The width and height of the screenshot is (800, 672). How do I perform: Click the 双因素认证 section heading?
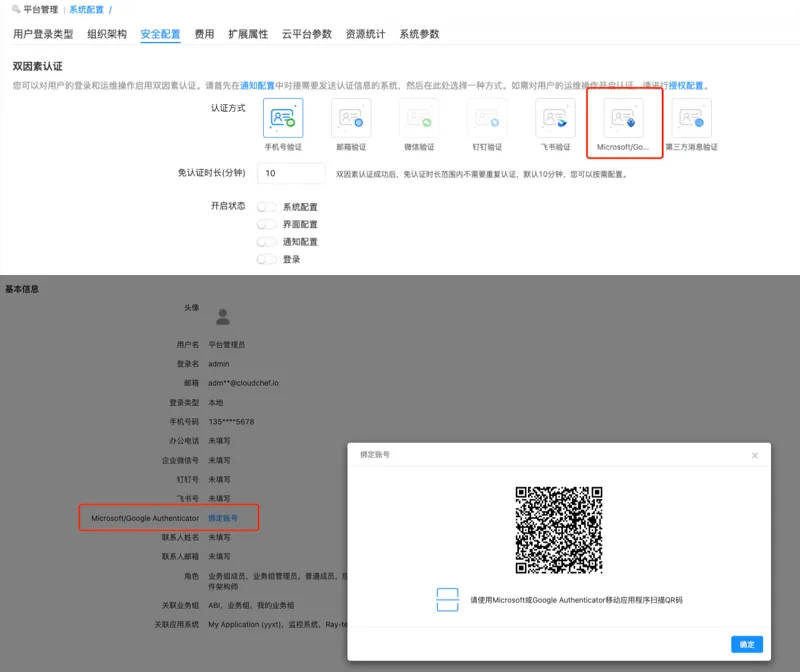38,66
